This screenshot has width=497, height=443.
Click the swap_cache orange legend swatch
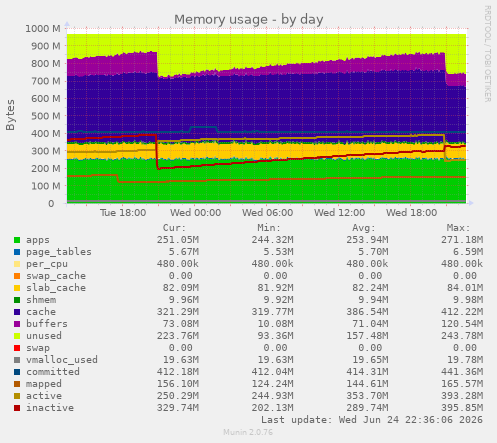[17, 276]
